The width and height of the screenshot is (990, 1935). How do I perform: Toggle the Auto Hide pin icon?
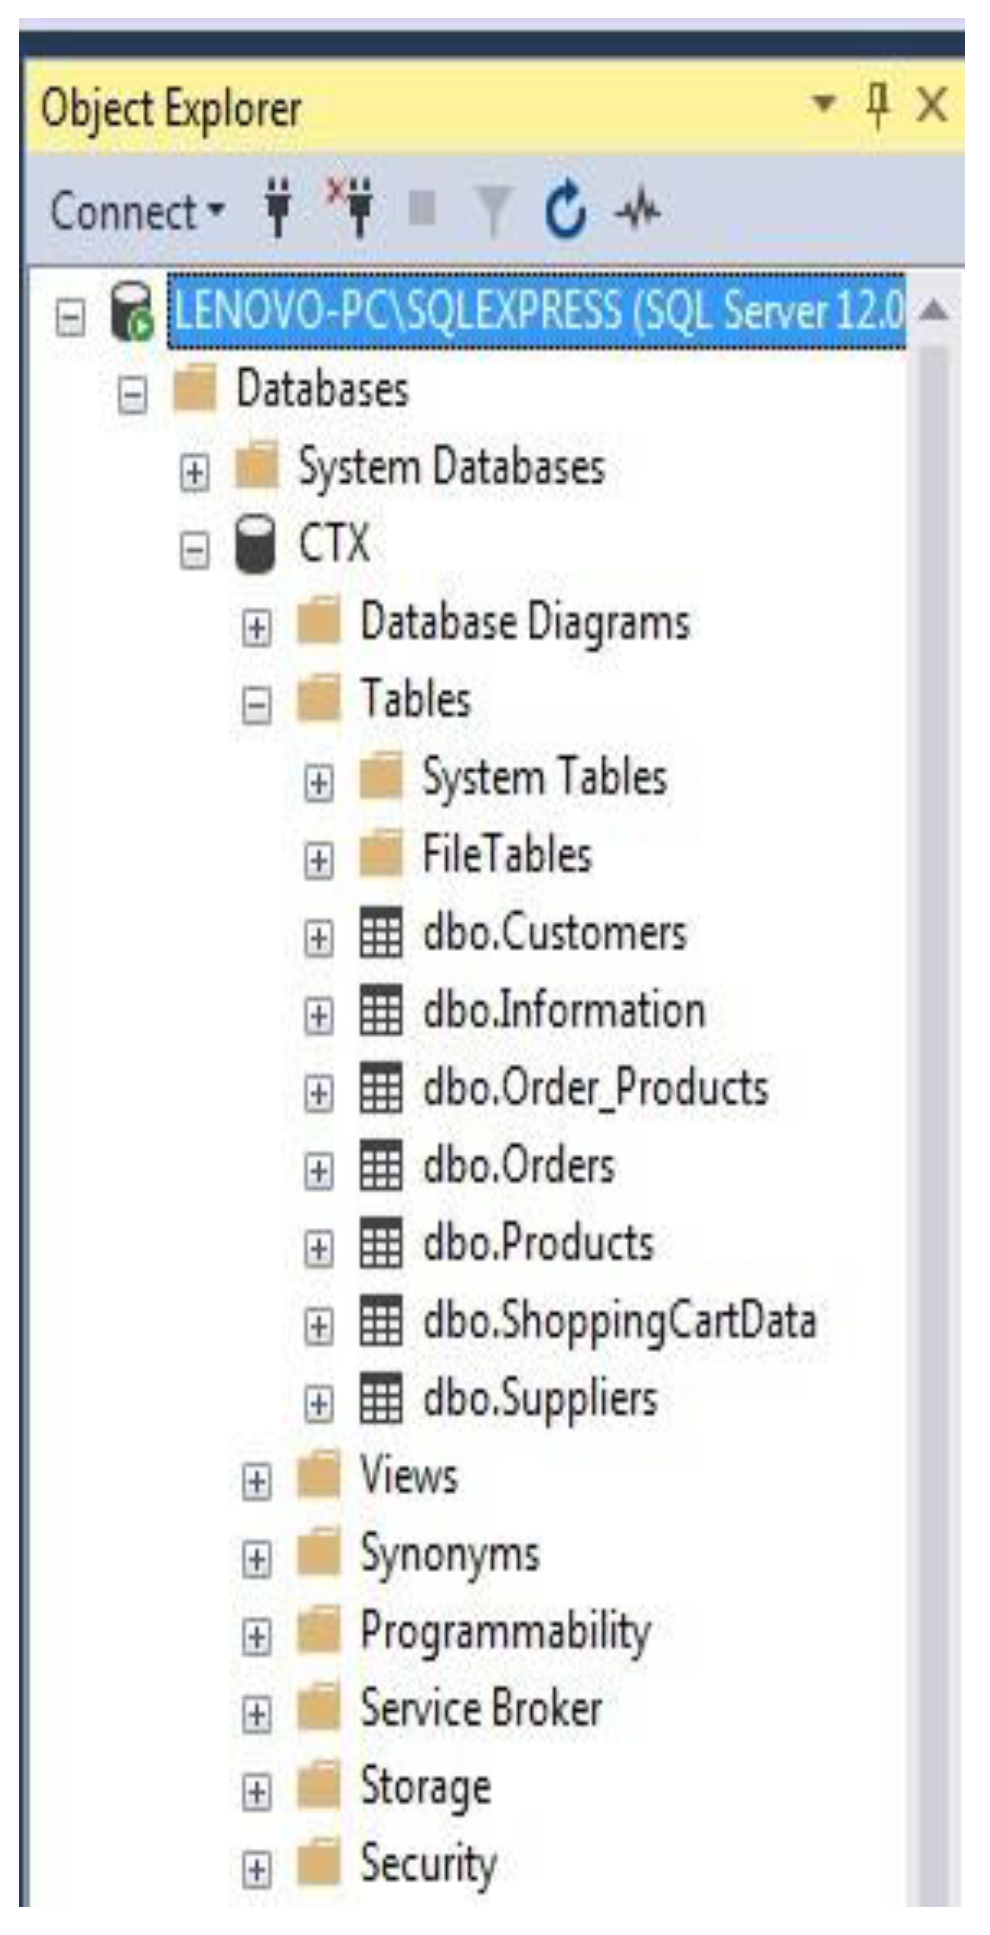[877, 104]
